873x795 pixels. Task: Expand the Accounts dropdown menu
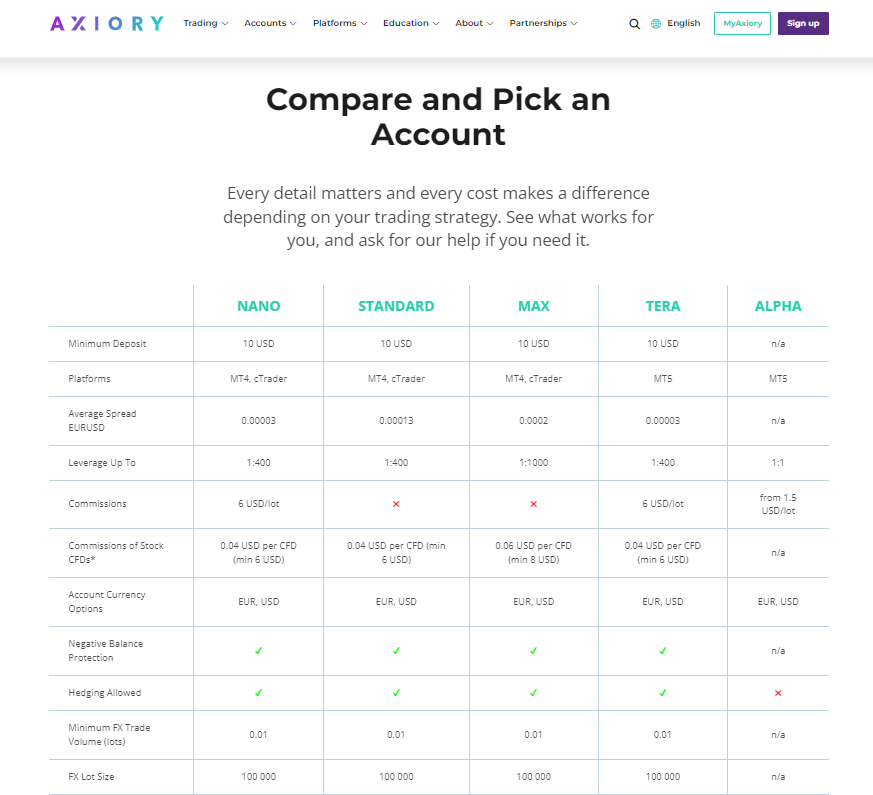[x=270, y=23]
